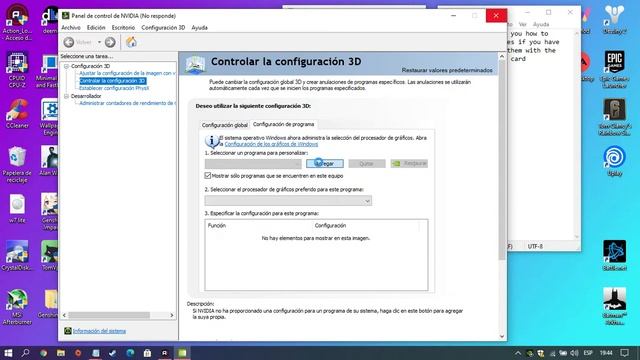The width and height of the screenshot is (640, 360).
Task: Open Battle.net desktop icon
Action: 614,256
